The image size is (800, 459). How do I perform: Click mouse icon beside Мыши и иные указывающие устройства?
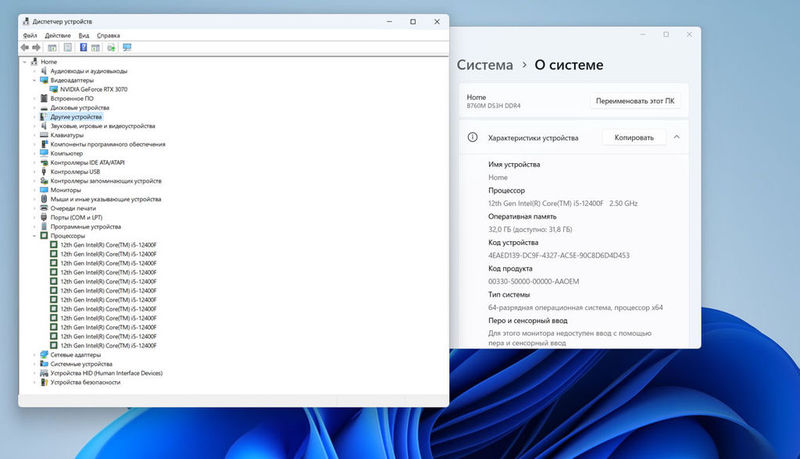tap(44, 199)
